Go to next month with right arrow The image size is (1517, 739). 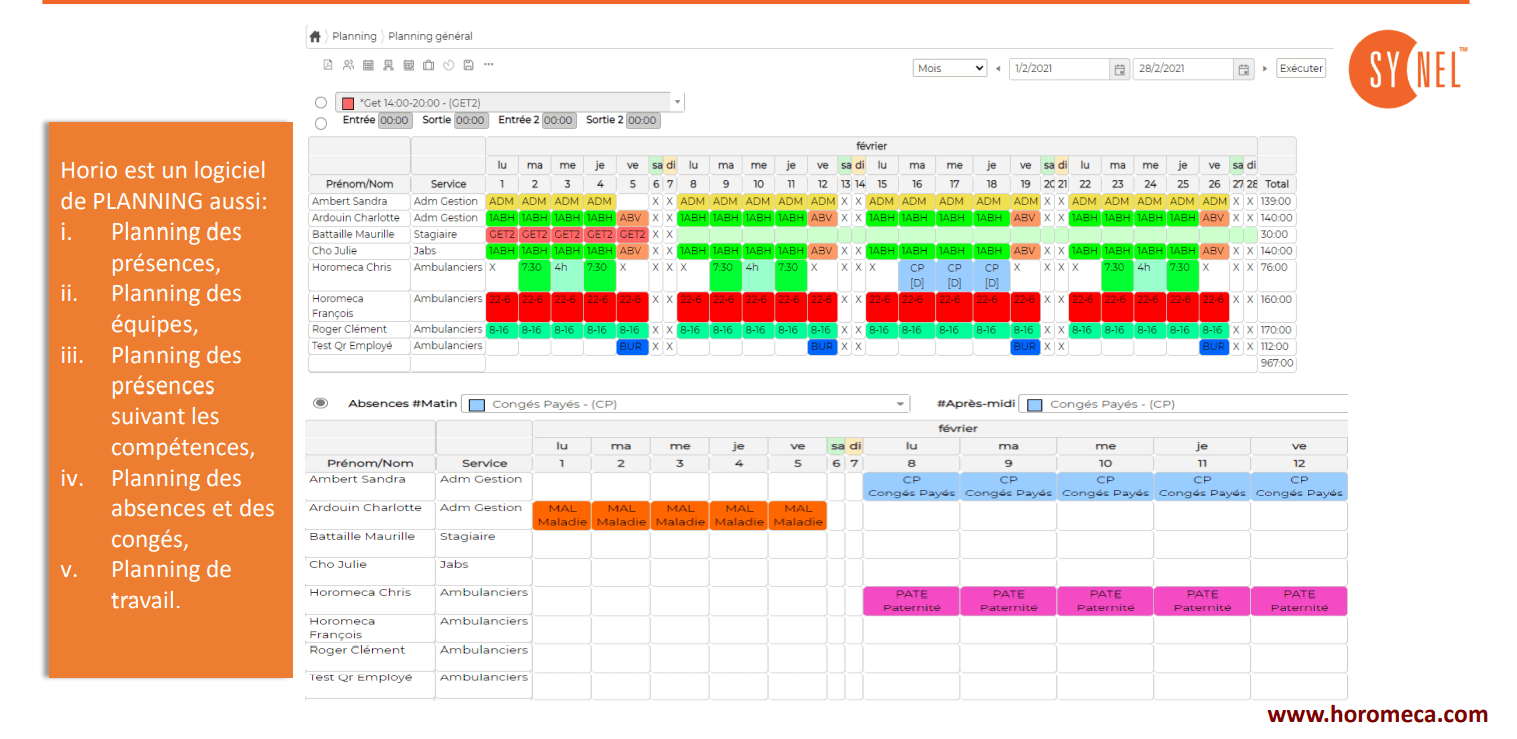coord(1265,69)
